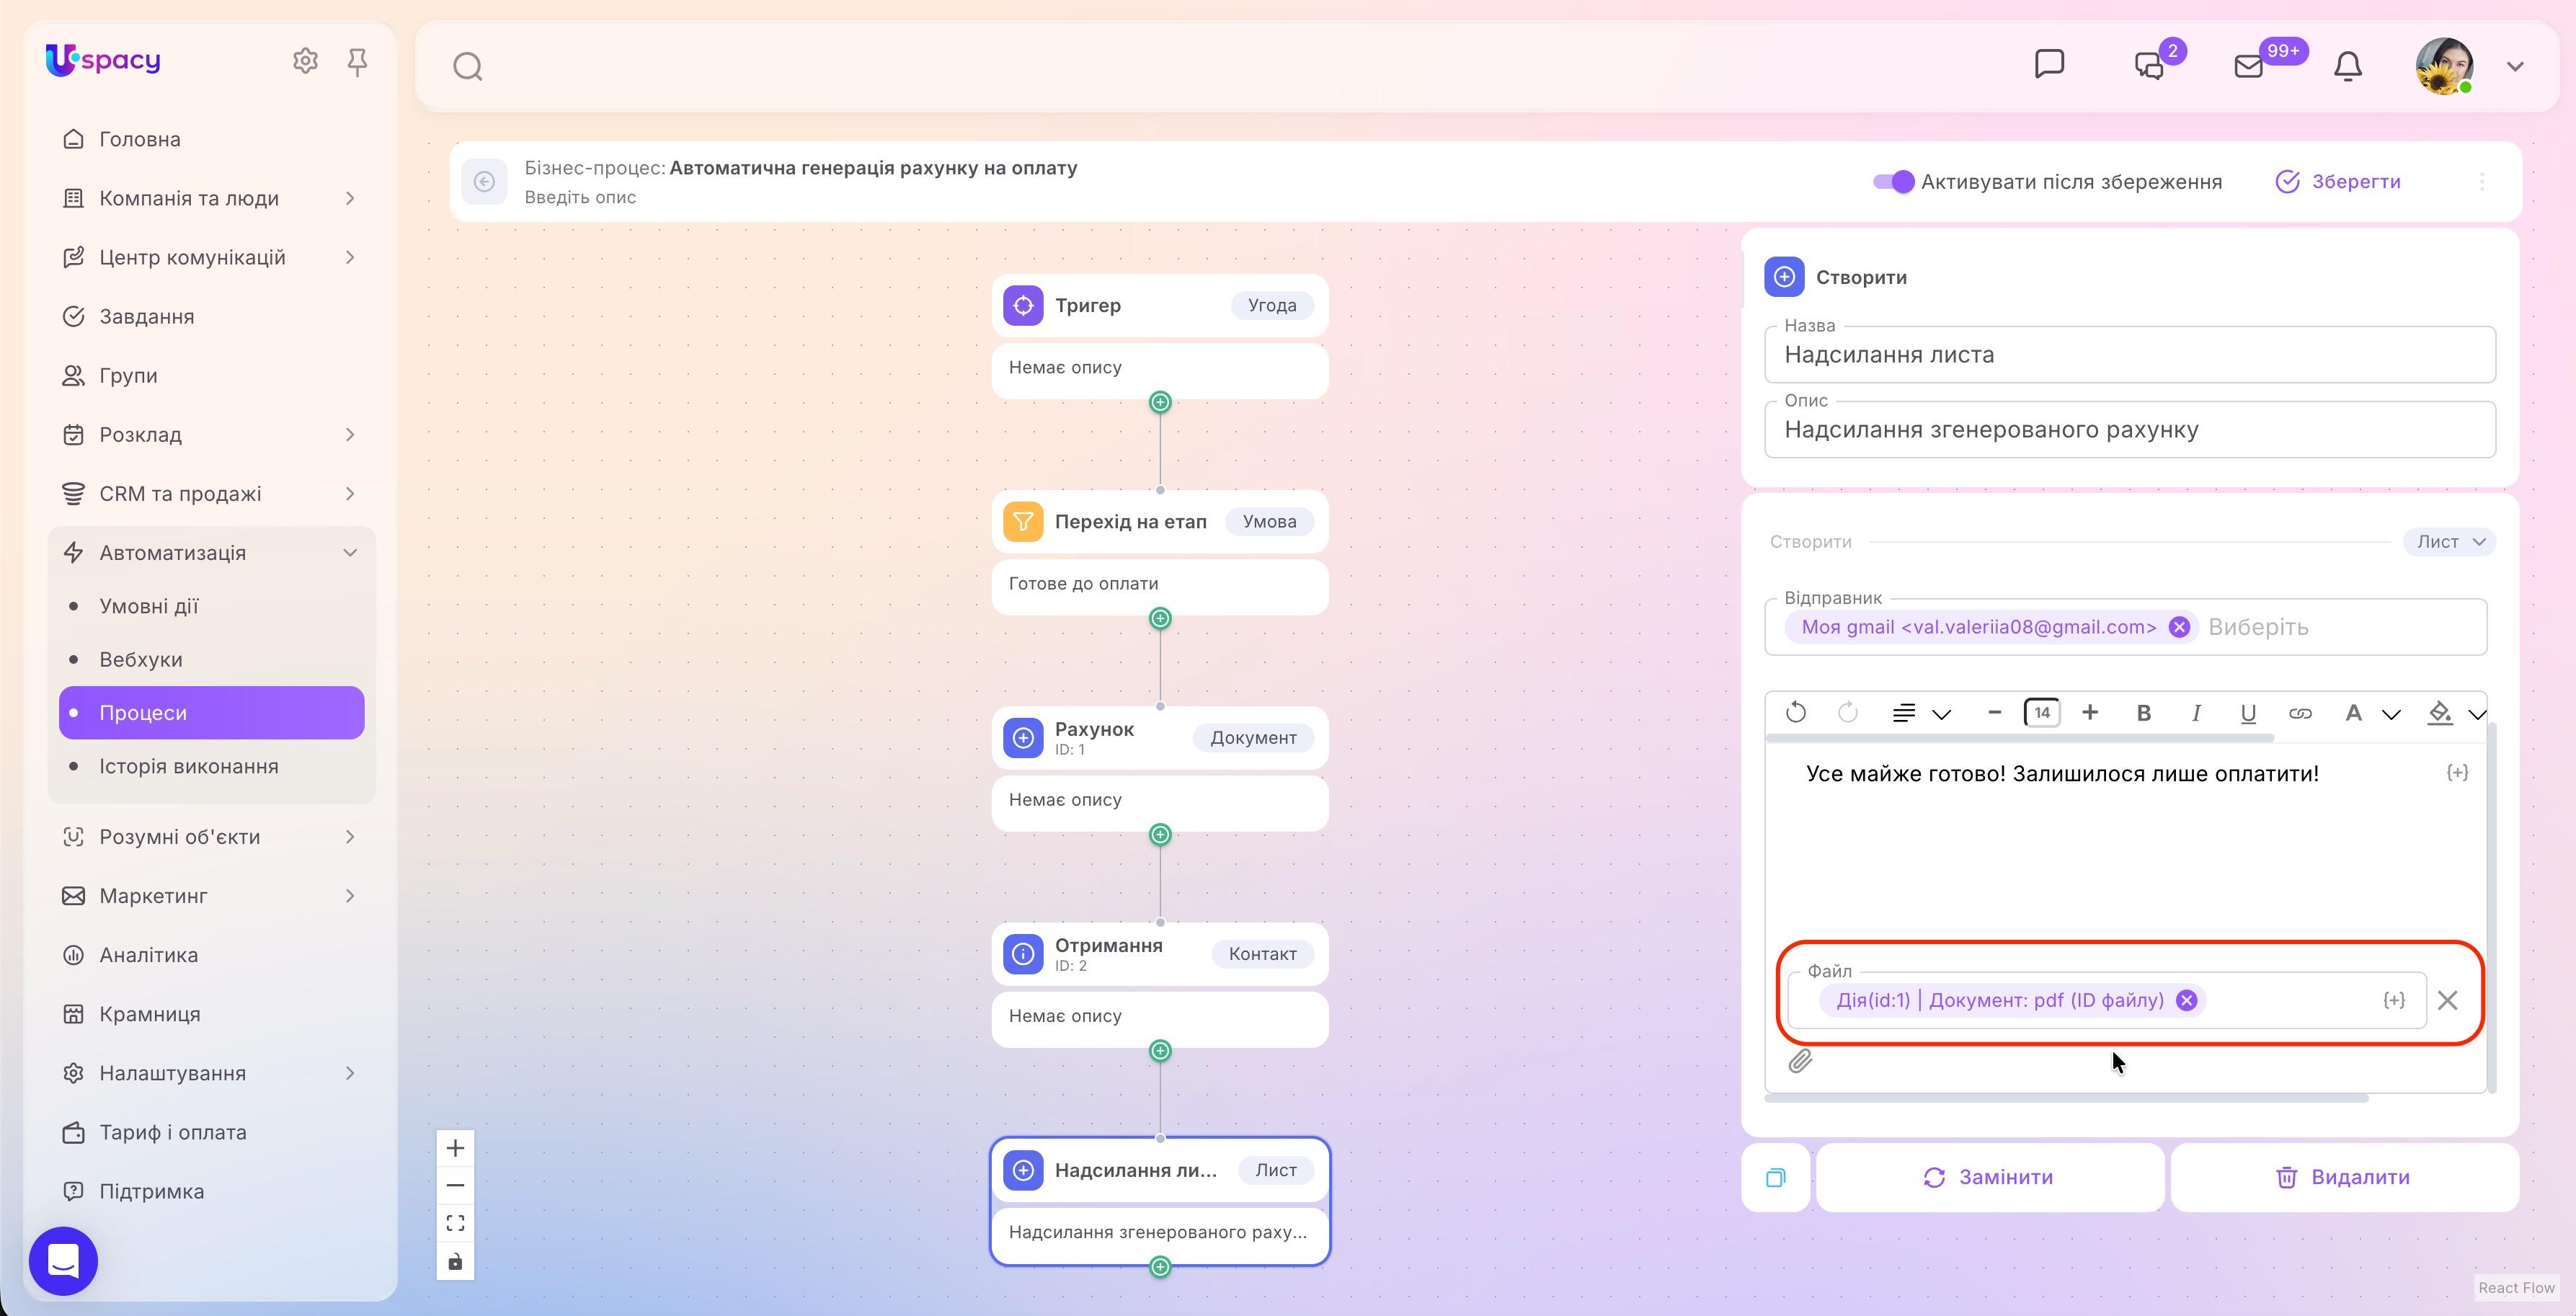Remove the Документ pdf file chip
The height and width of the screenshot is (1316, 2576).
pyautogui.click(x=2186, y=1000)
